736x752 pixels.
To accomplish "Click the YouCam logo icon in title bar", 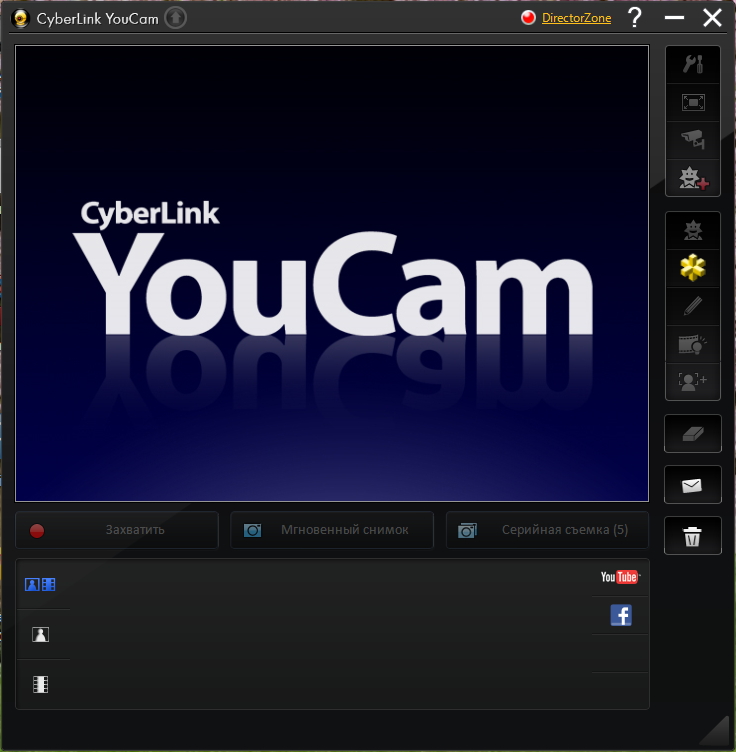I will pos(21,19).
